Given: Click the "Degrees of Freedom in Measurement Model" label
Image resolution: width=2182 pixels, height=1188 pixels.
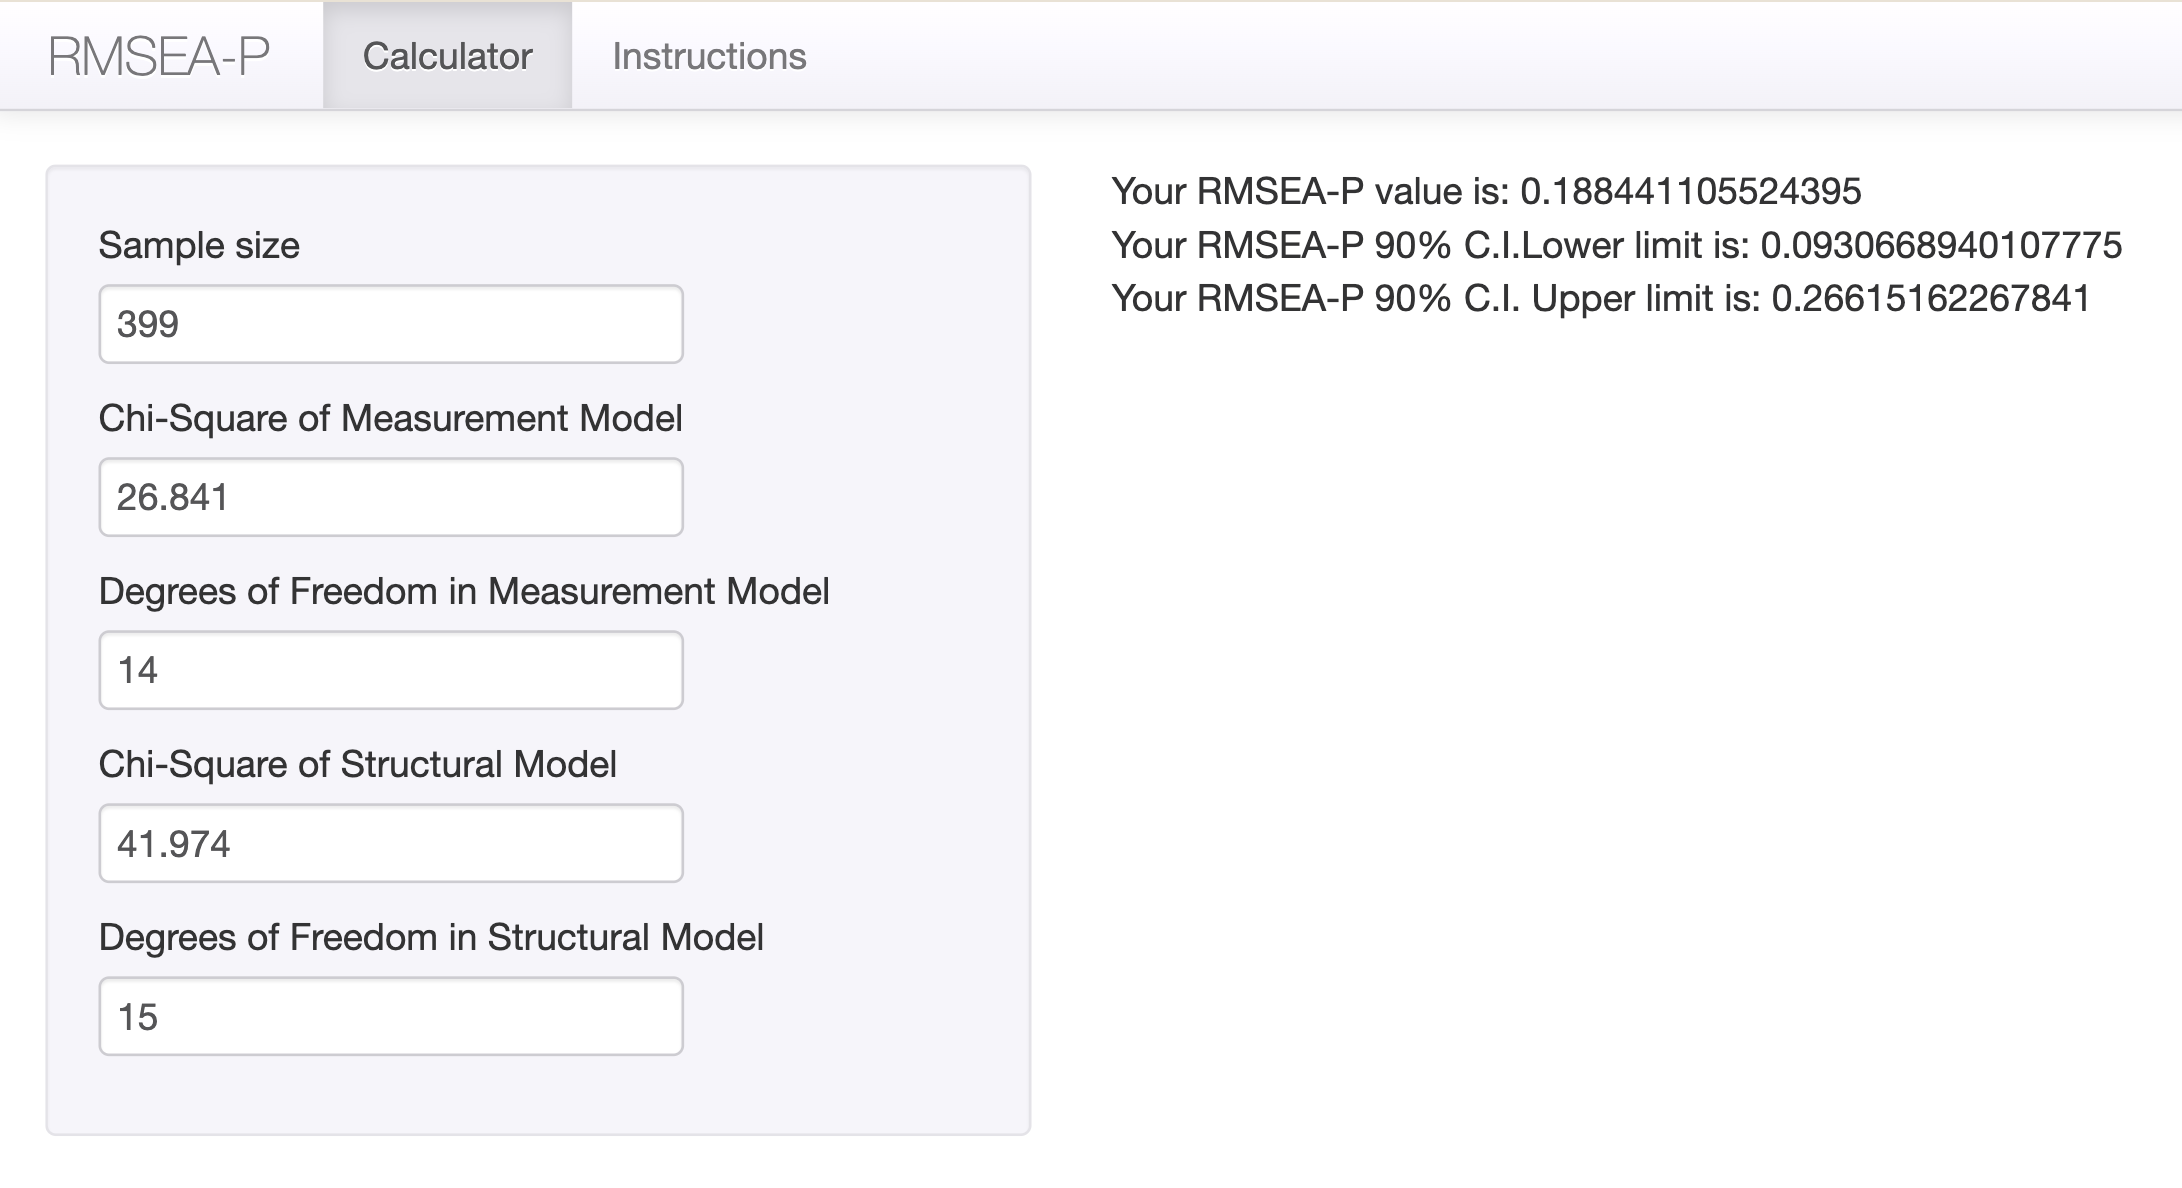Looking at the screenshot, I should click(464, 592).
